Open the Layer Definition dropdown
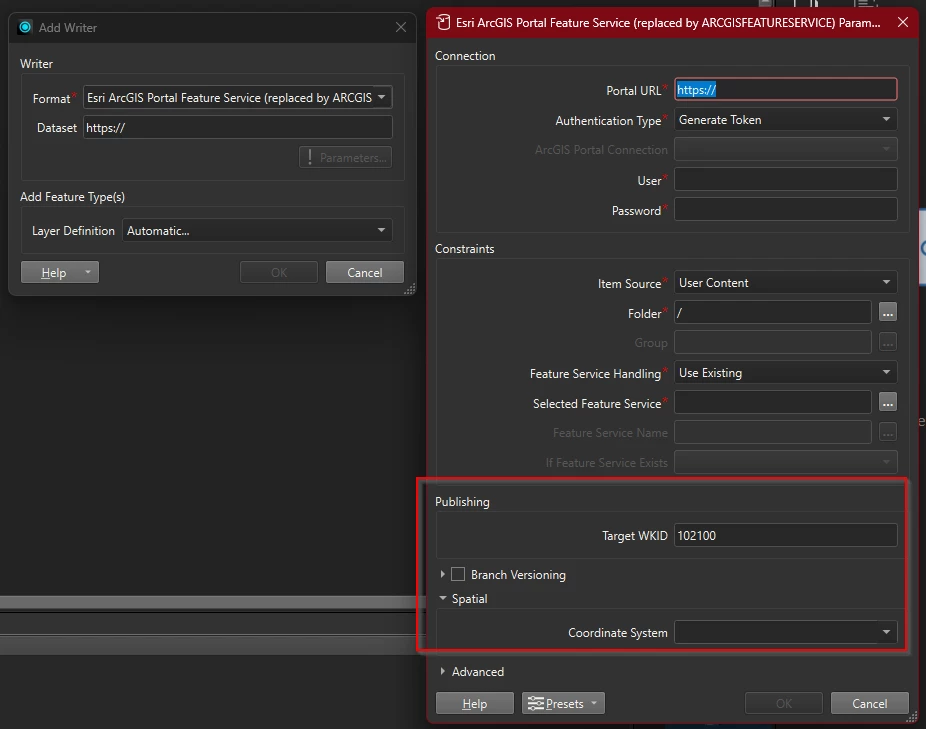The image size is (926, 729). [257, 230]
